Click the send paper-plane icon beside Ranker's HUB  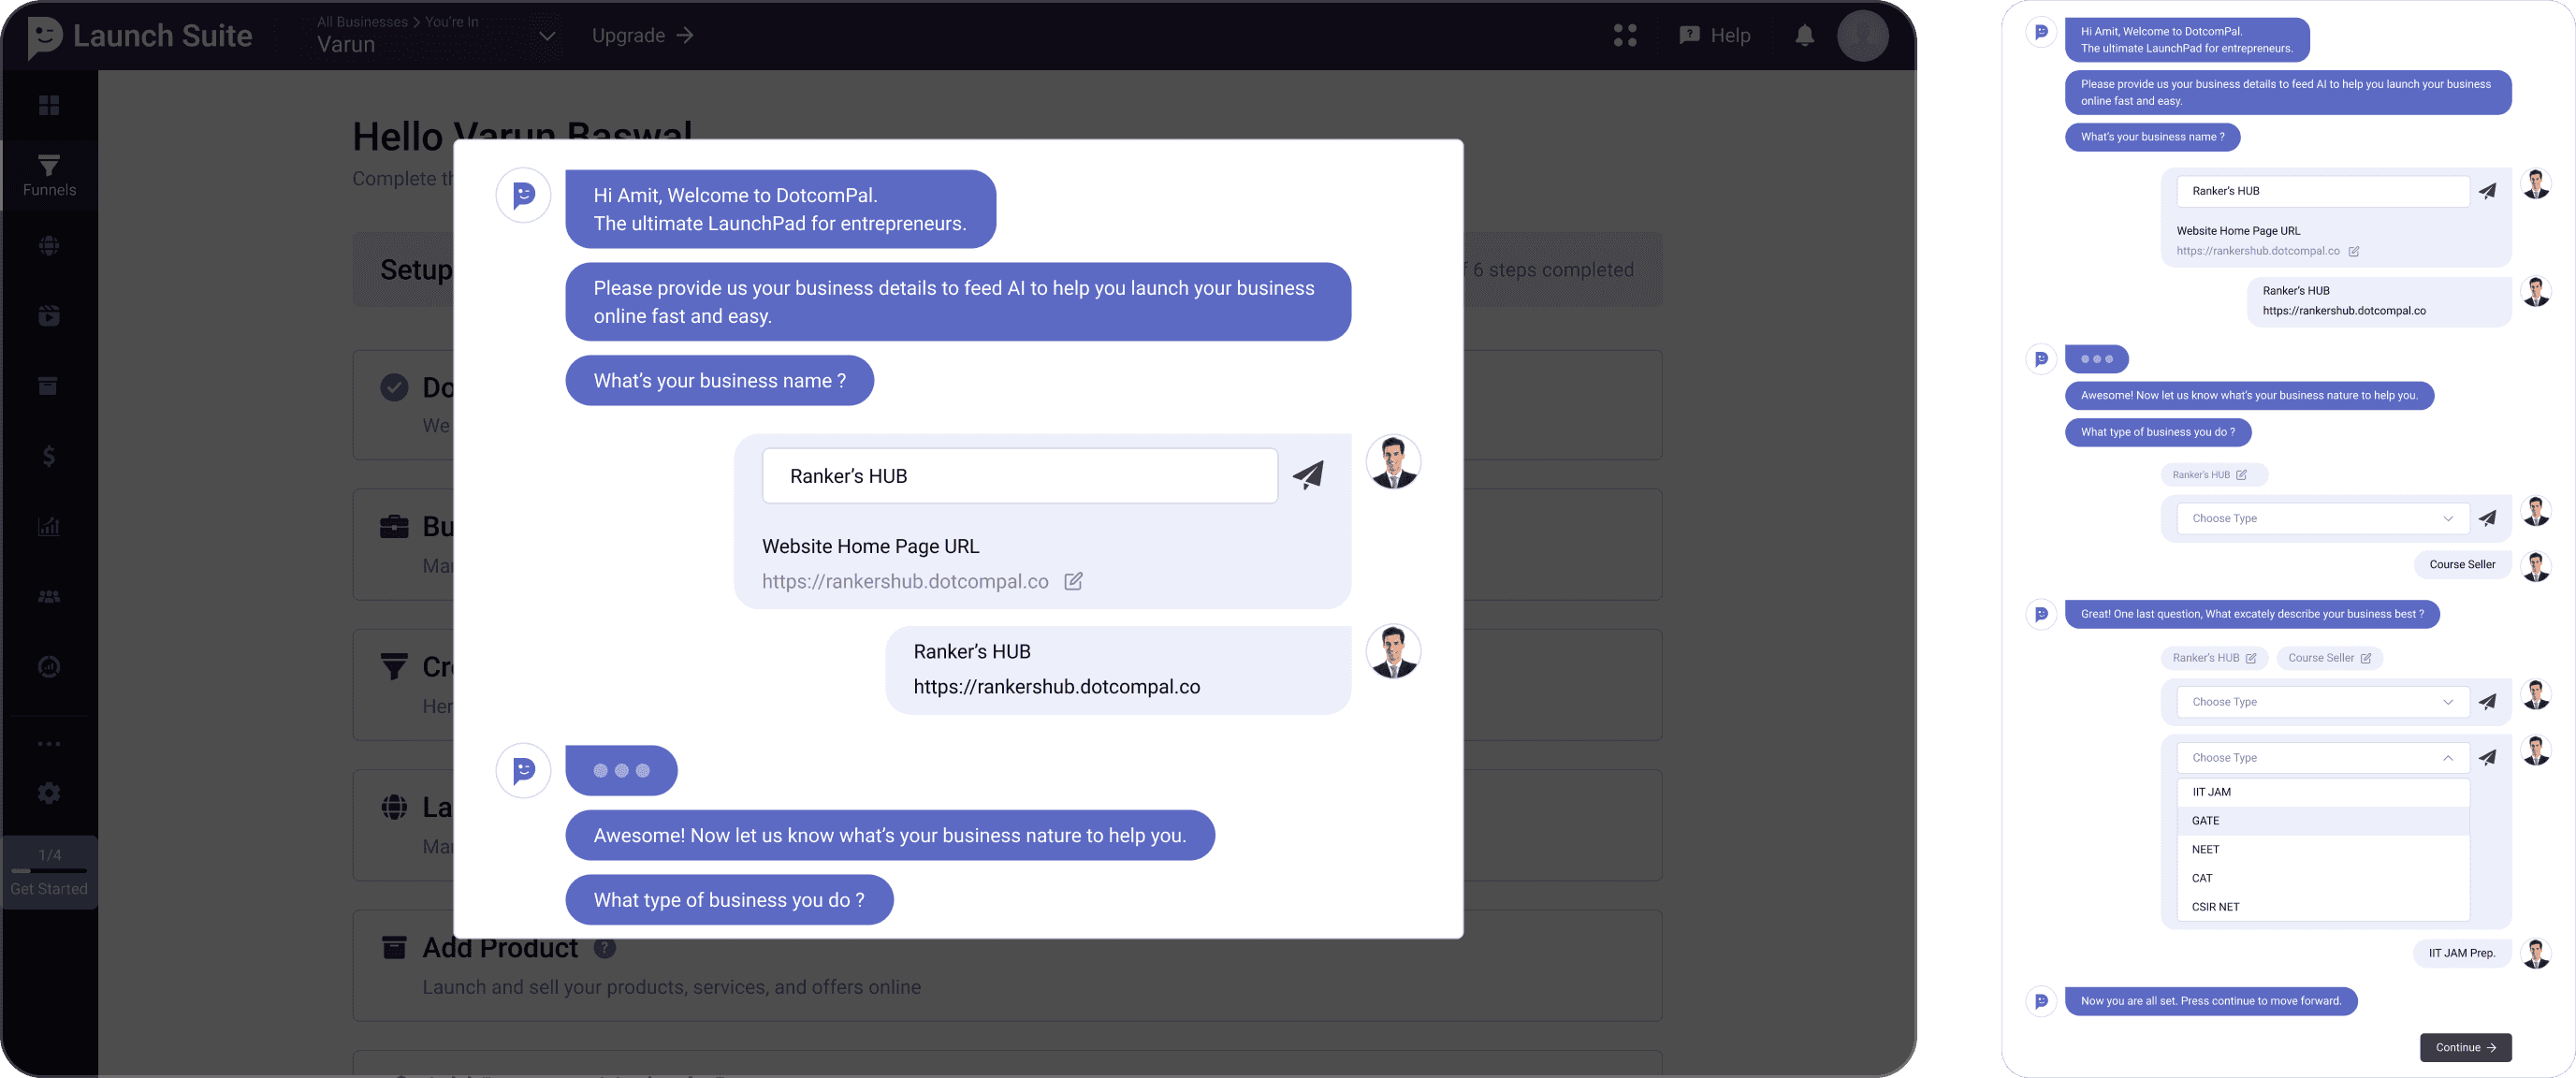pos(1308,475)
